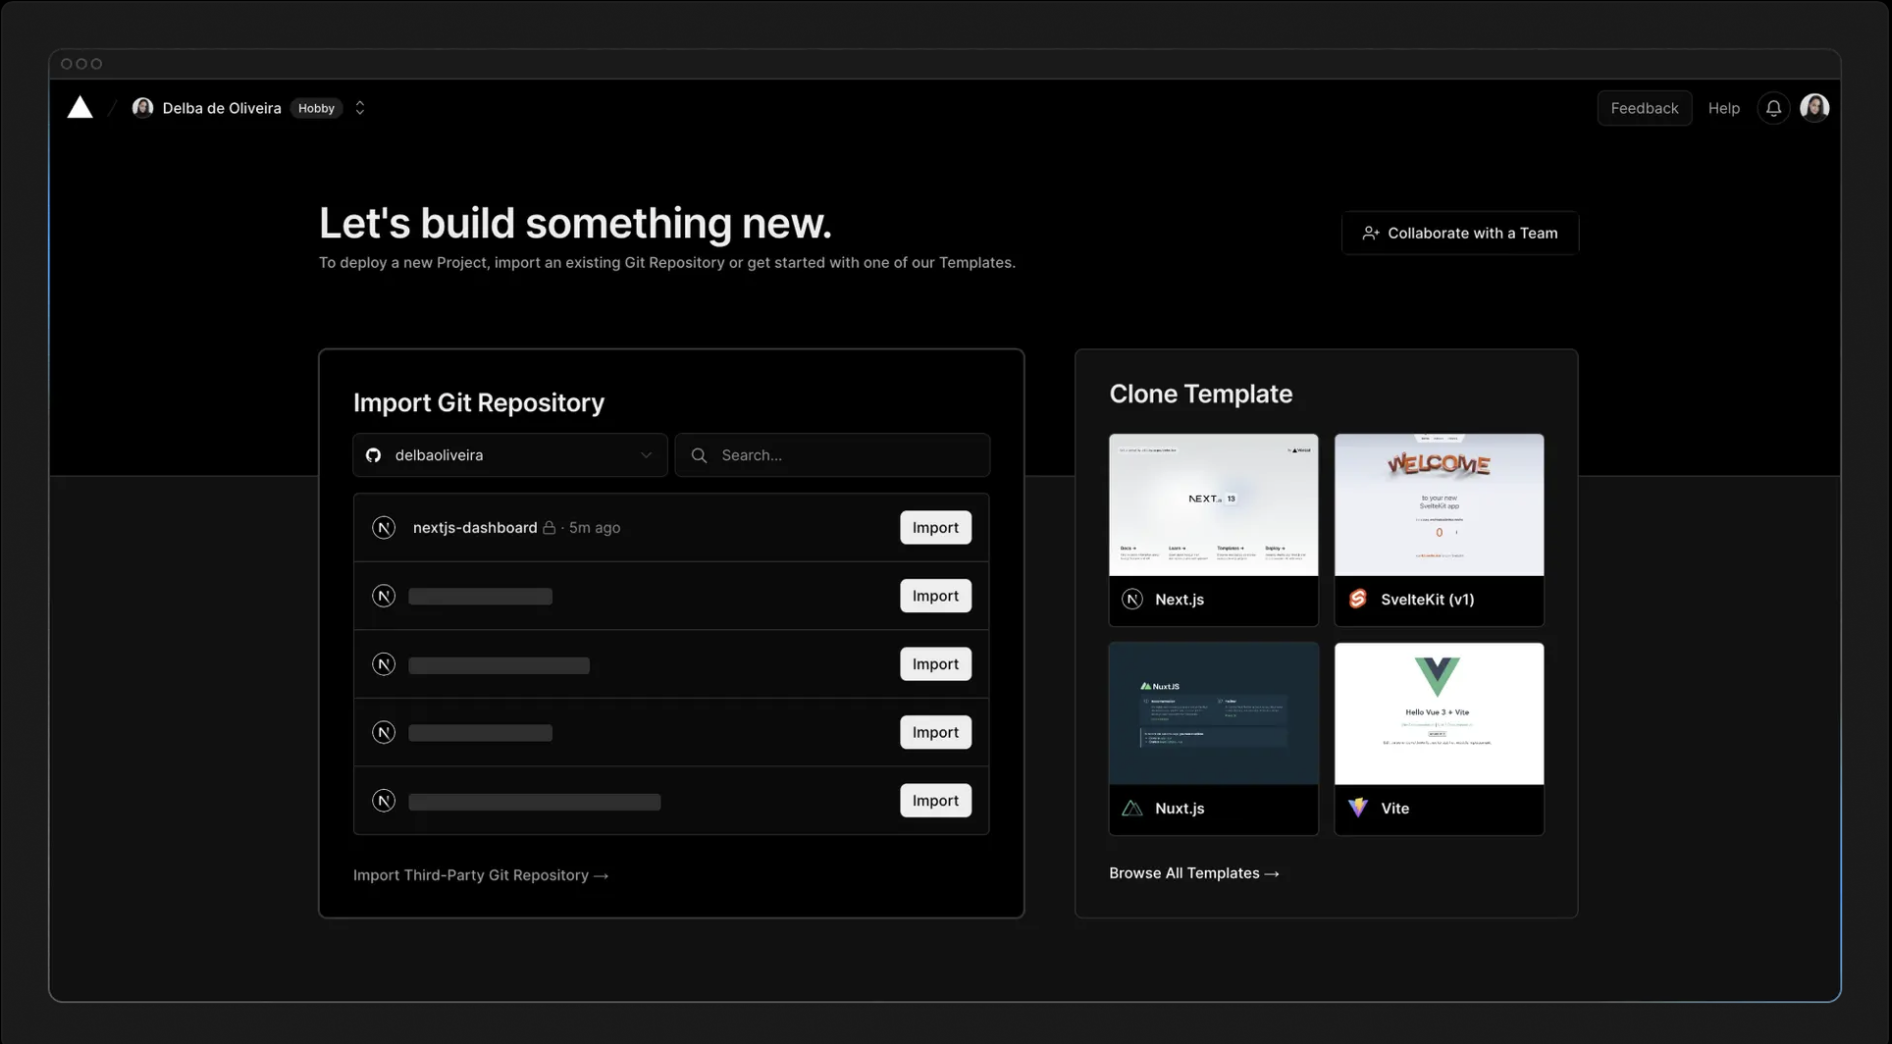Click the nextjs-dashboard repository name
This screenshot has height=1044, width=1892.
[x=475, y=528]
